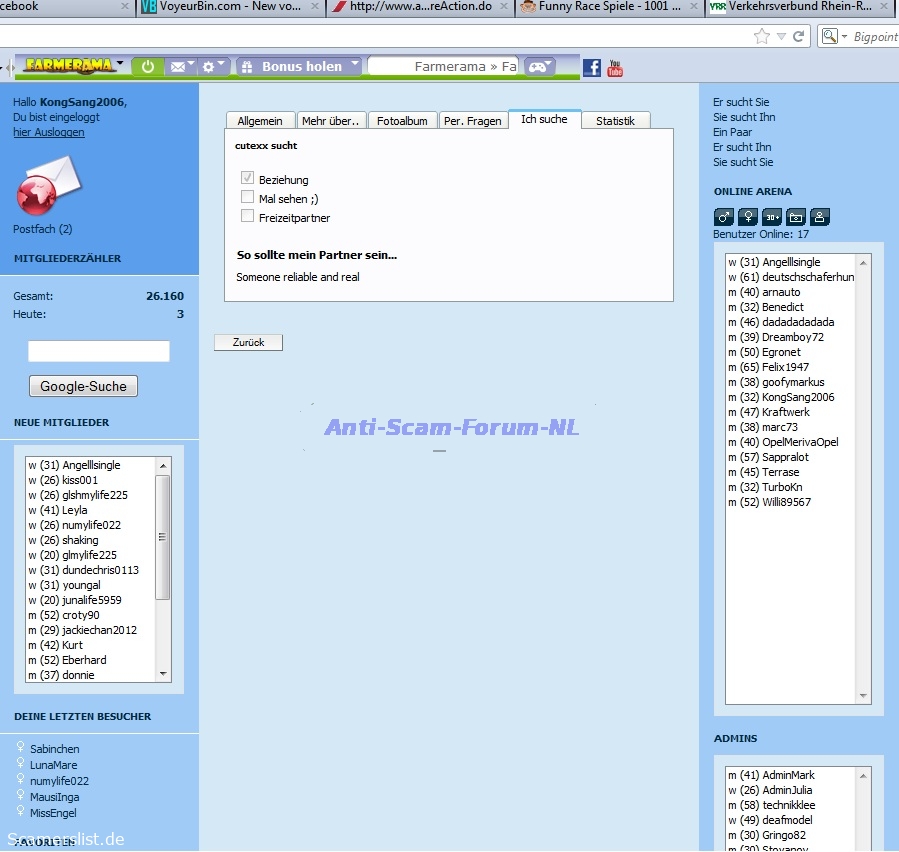
Task: Click the gamepad icon in Farmerama toolbar
Action: 539,67
